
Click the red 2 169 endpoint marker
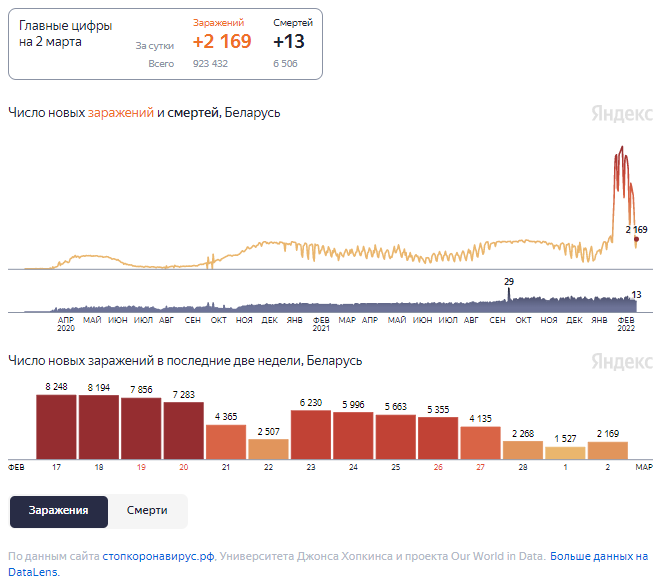click(x=636, y=239)
